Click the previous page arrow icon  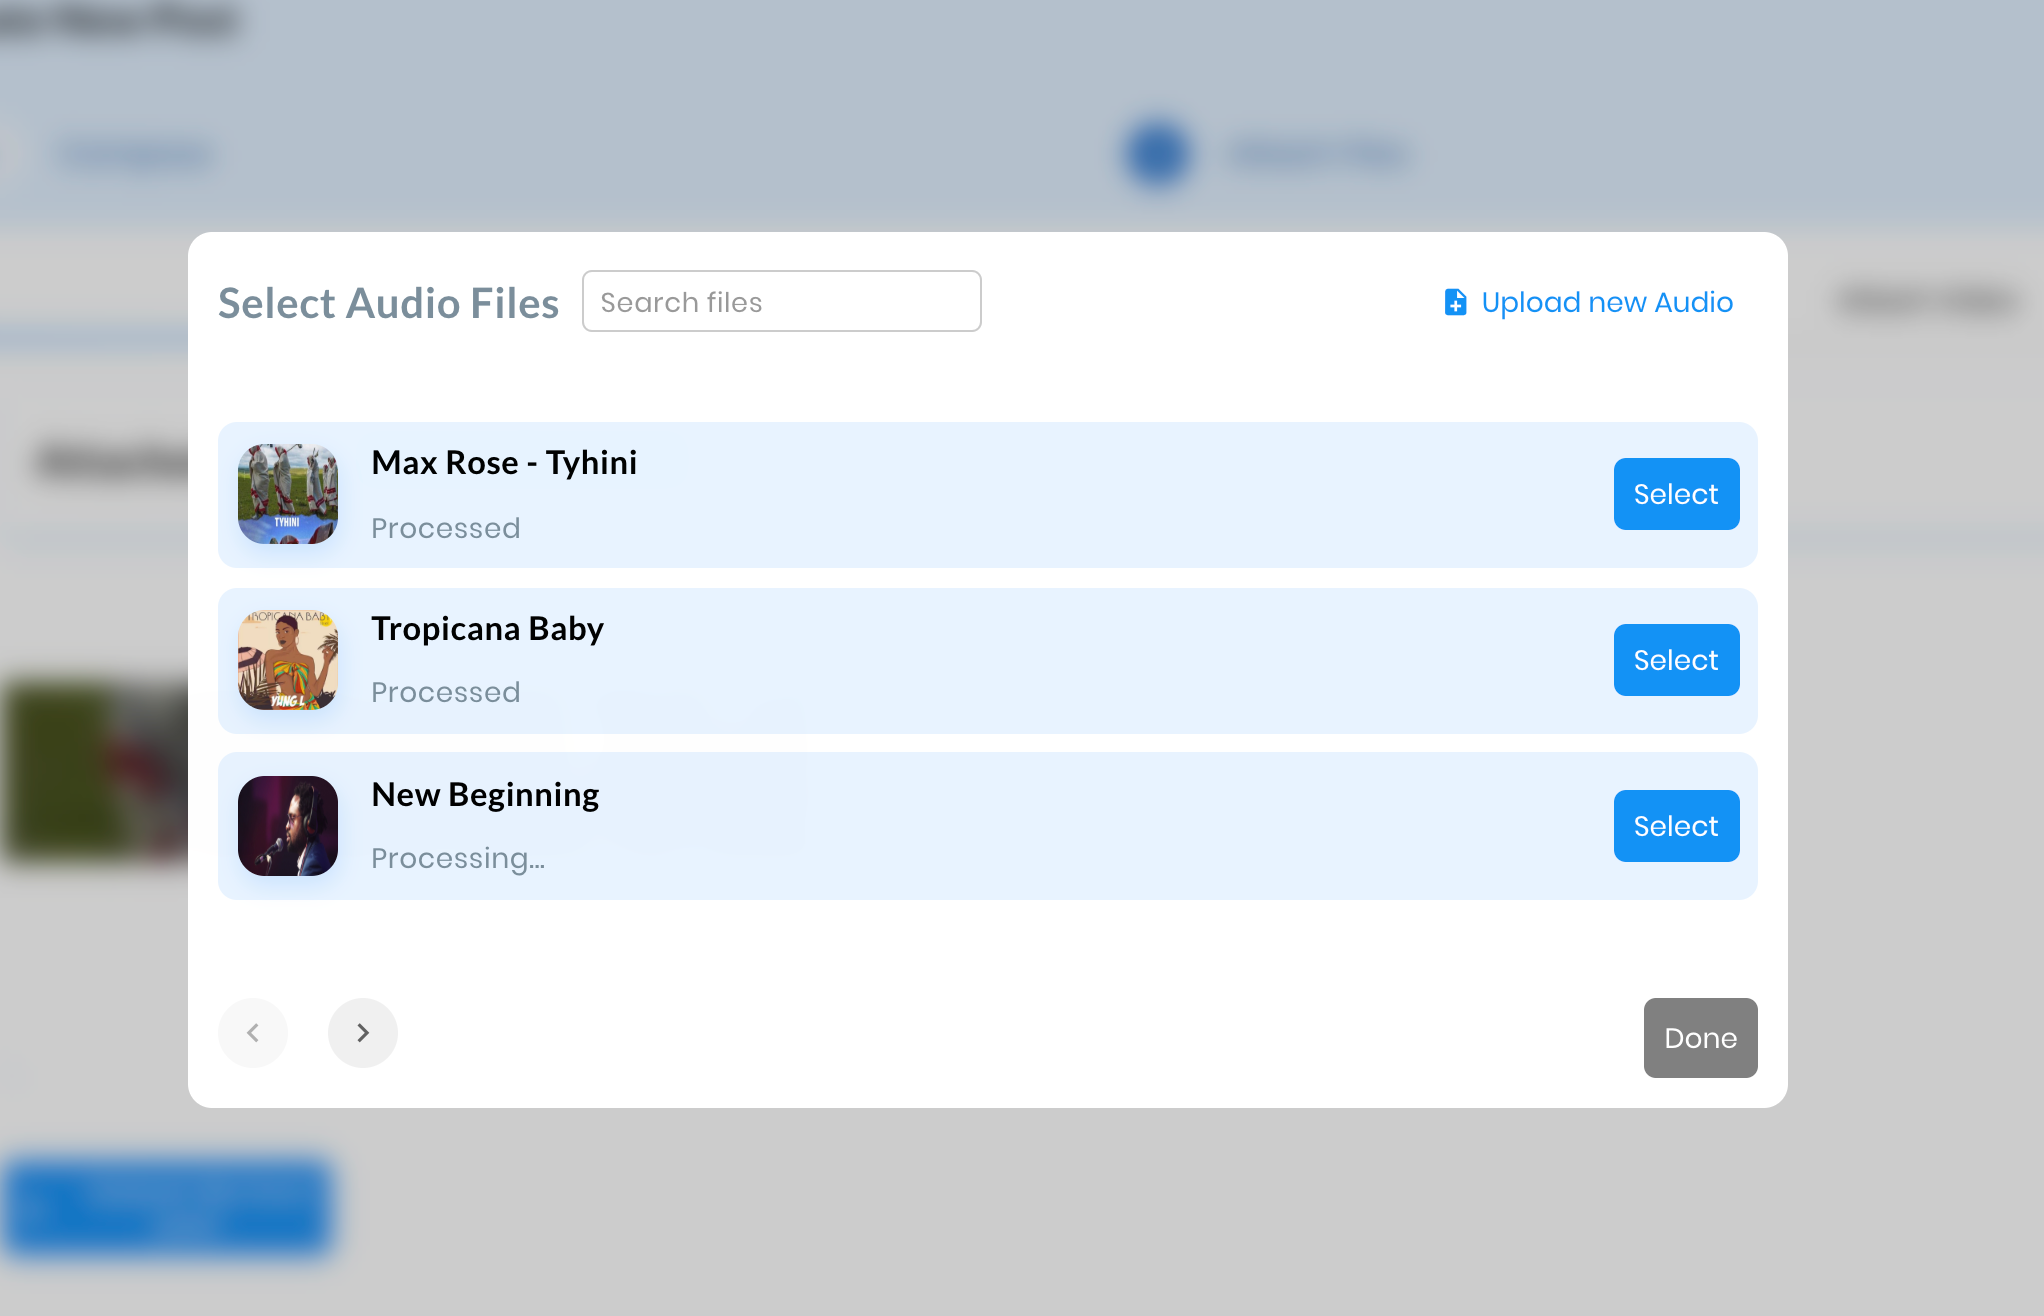252,1033
